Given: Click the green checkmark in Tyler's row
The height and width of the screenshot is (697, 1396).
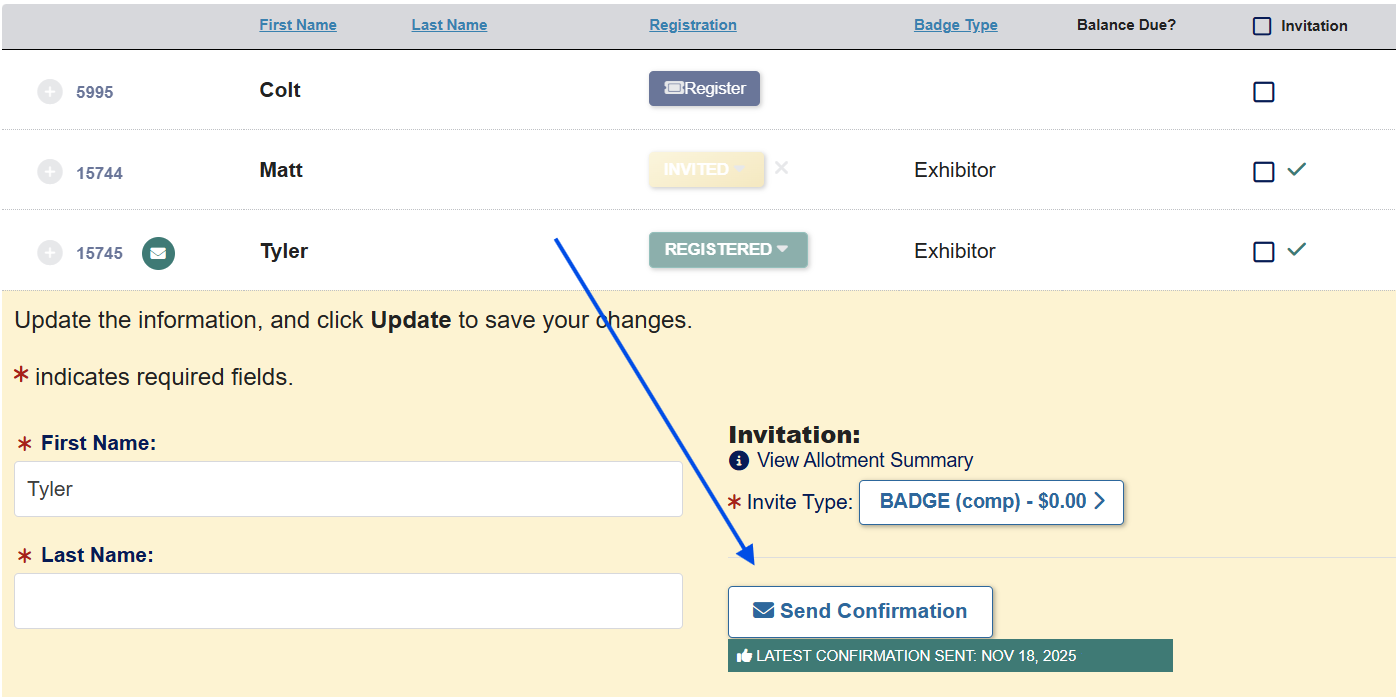Looking at the screenshot, I should tap(1297, 250).
